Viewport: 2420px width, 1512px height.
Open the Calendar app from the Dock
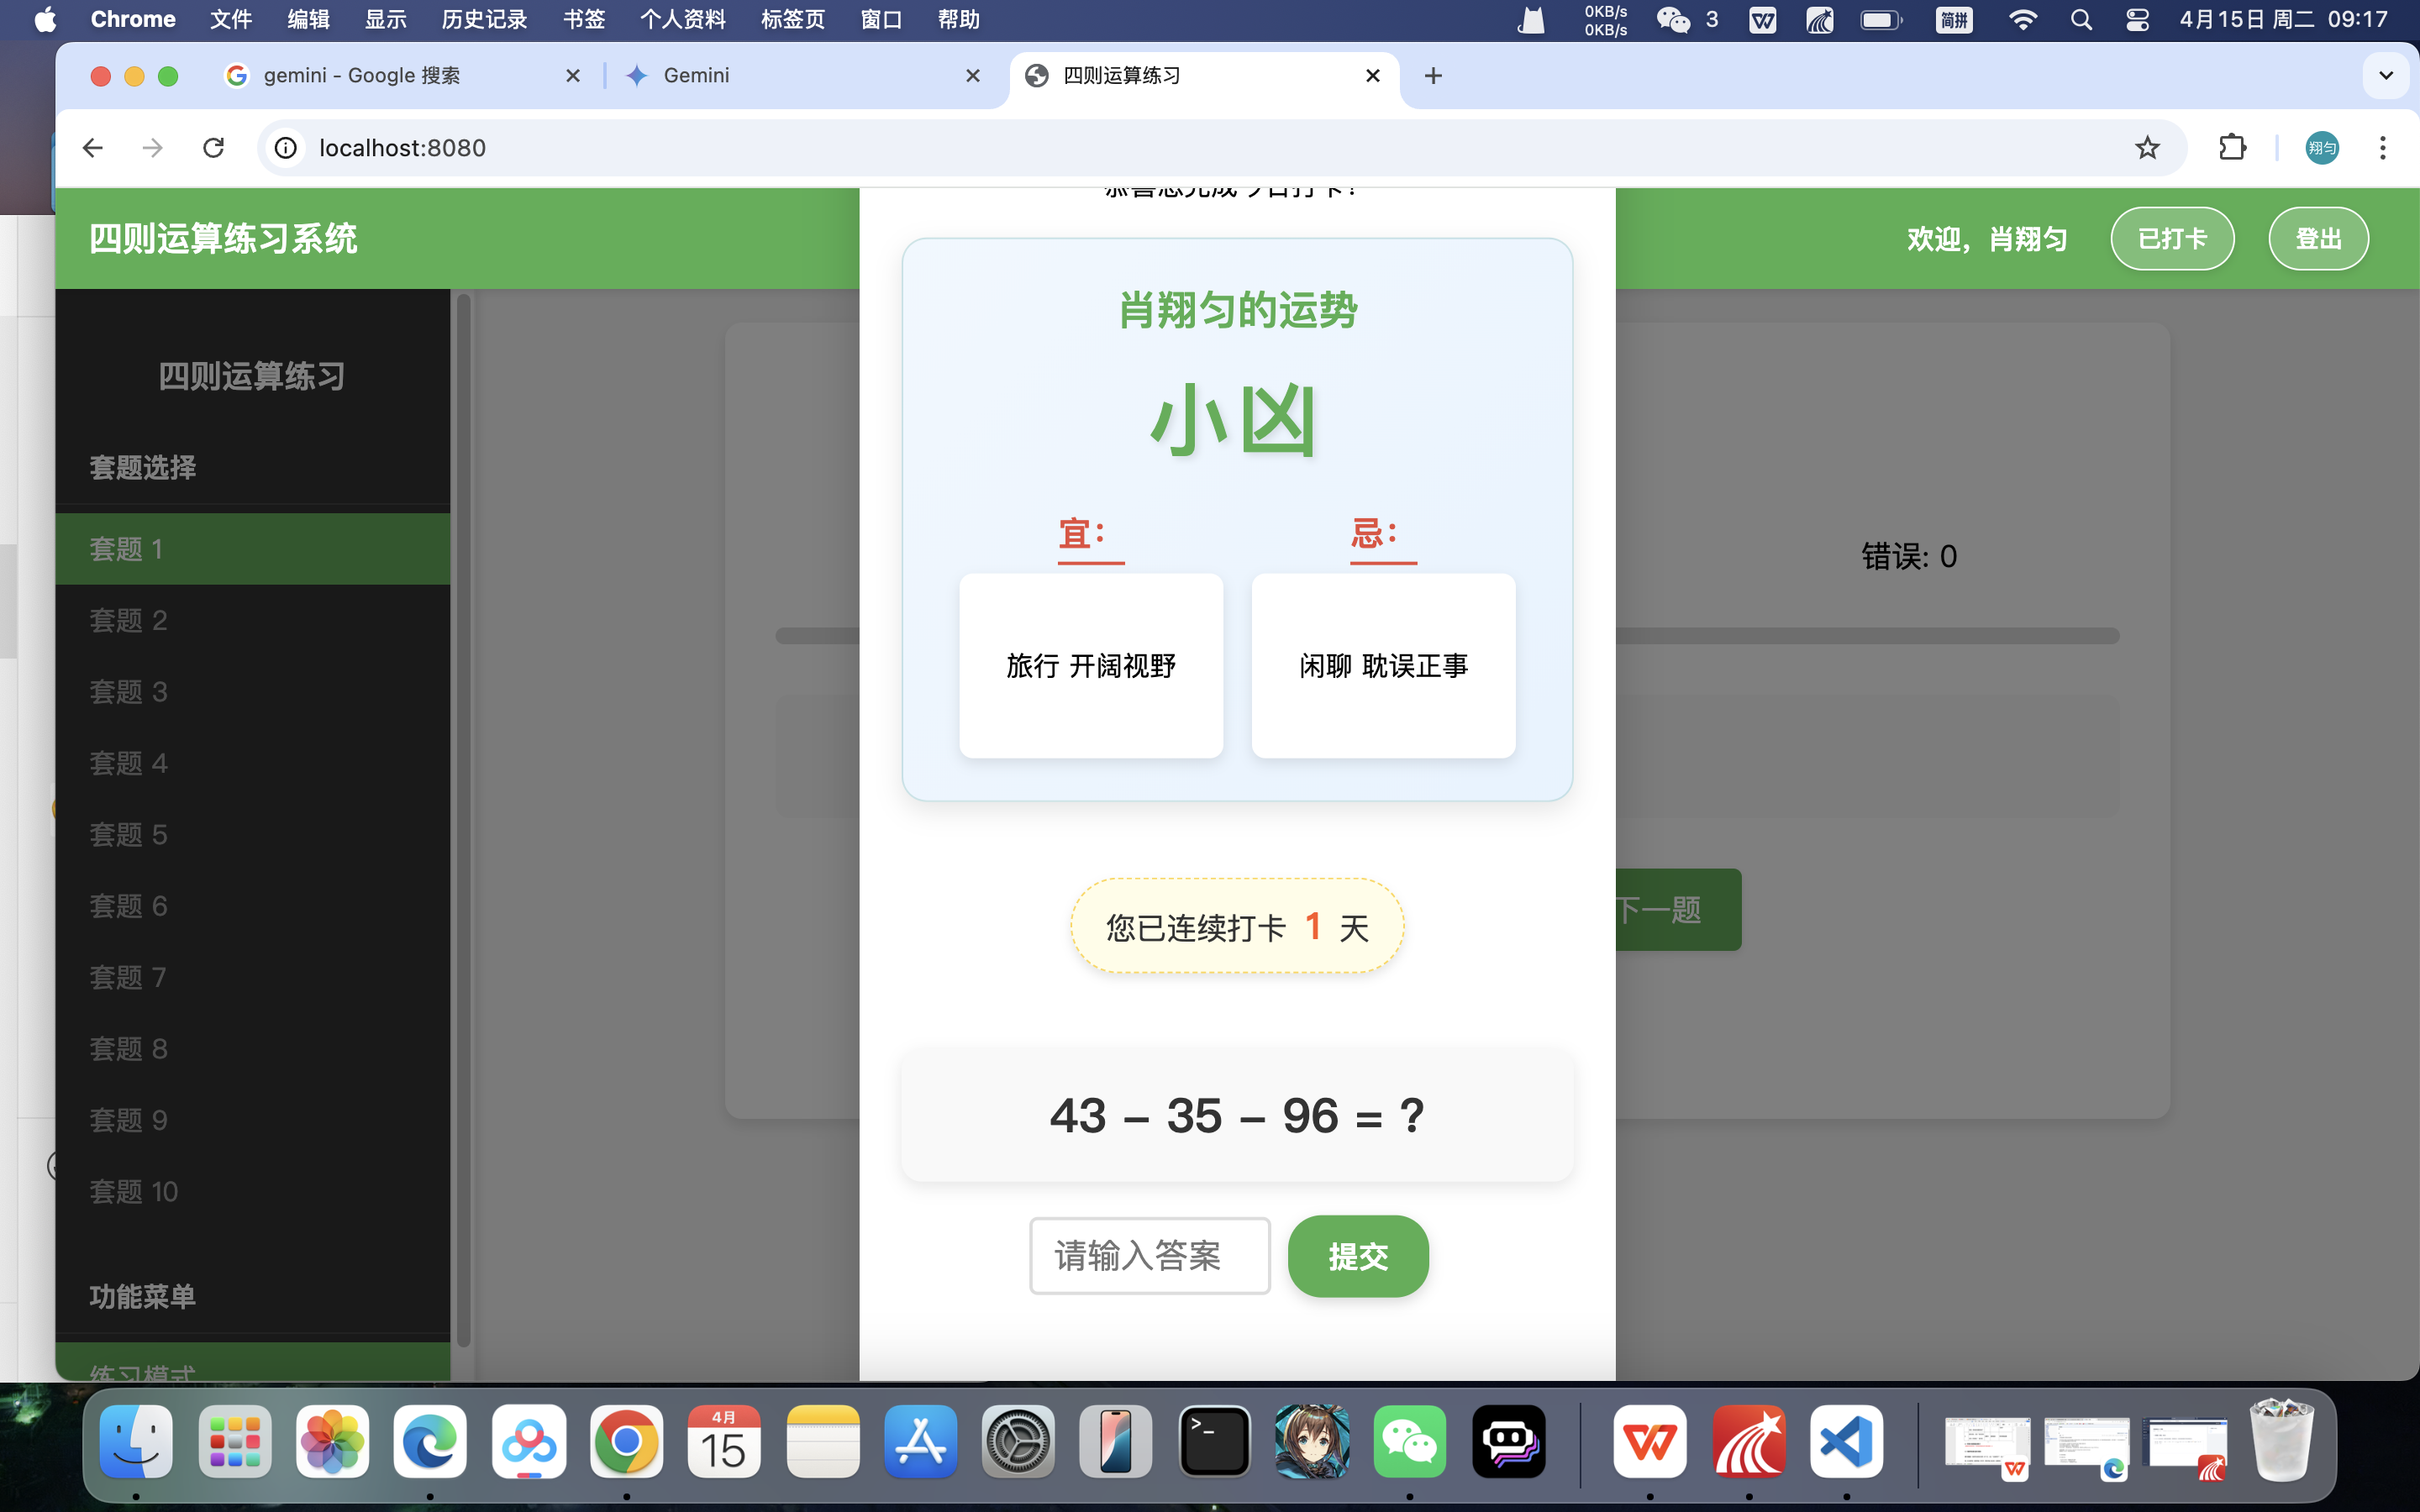point(724,1441)
